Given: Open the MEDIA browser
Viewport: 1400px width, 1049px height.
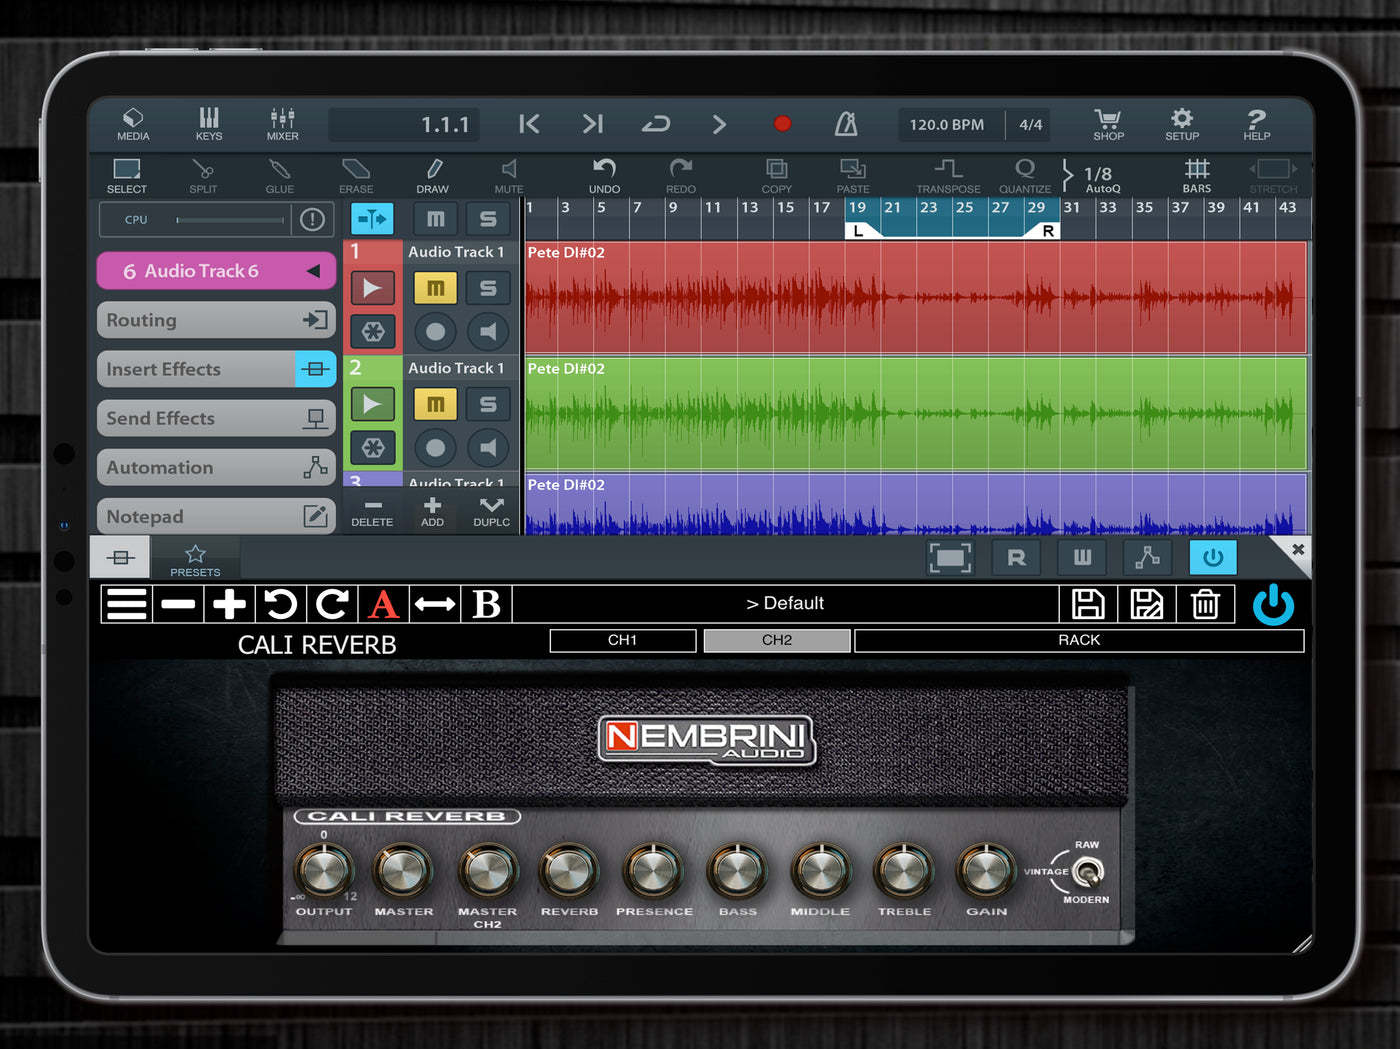Looking at the screenshot, I should [x=133, y=124].
